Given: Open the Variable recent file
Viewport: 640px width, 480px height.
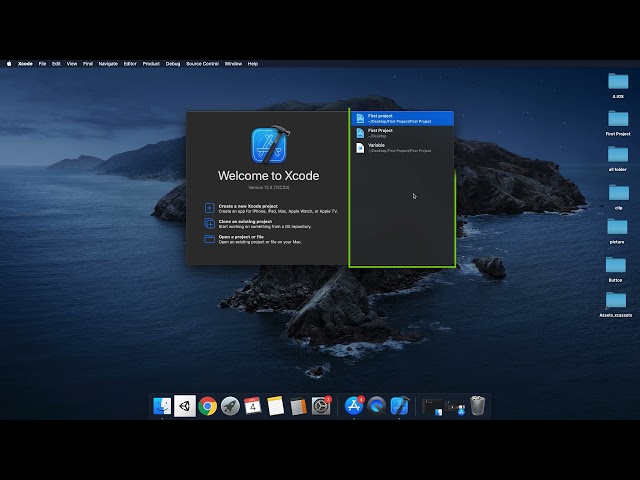Looking at the screenshot, I should pyautogui.click(x=402, y=148).
